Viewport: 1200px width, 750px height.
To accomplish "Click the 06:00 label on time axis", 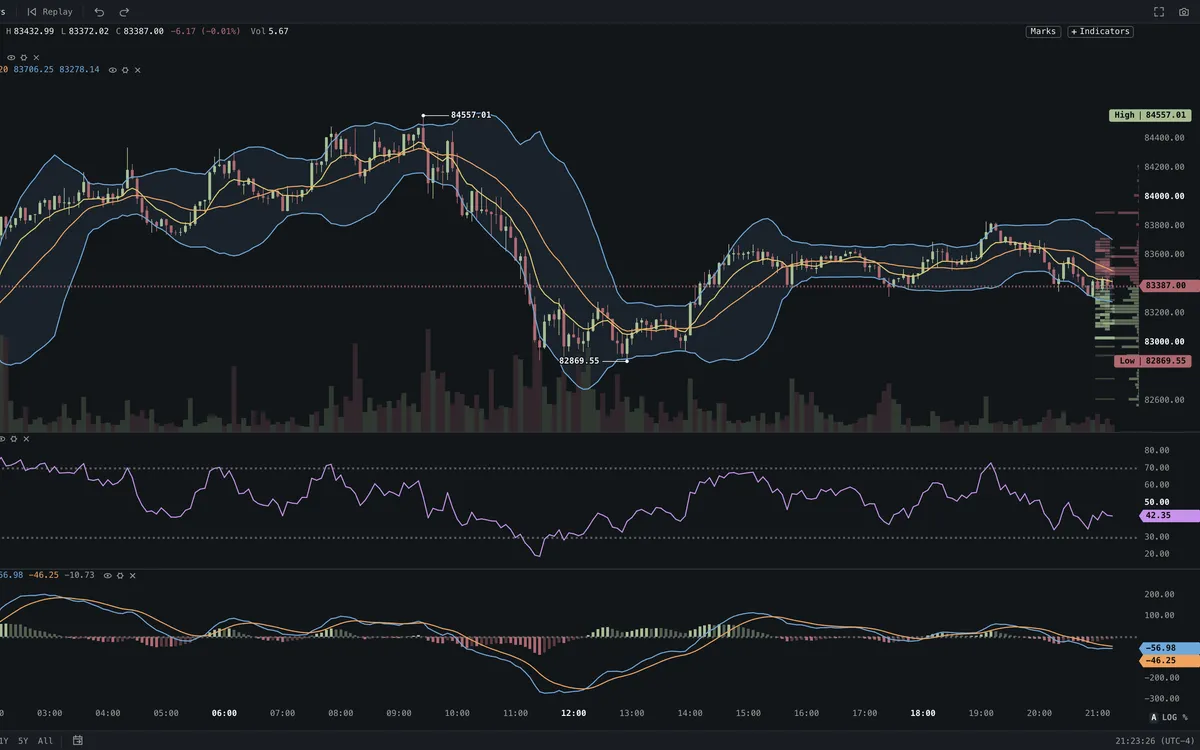I will (225, 713).
